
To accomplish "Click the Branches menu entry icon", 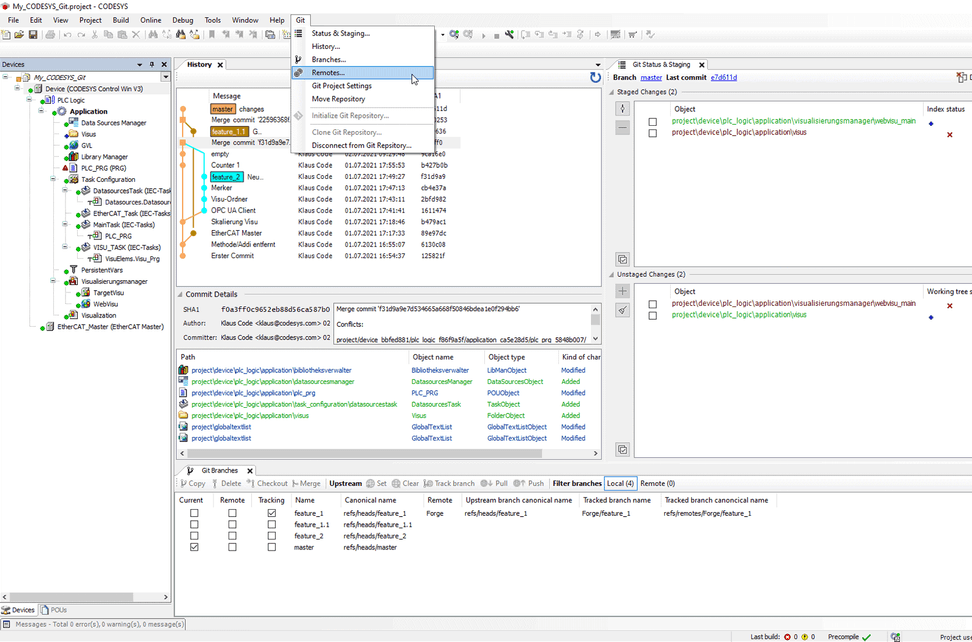I will coord(299,59).
